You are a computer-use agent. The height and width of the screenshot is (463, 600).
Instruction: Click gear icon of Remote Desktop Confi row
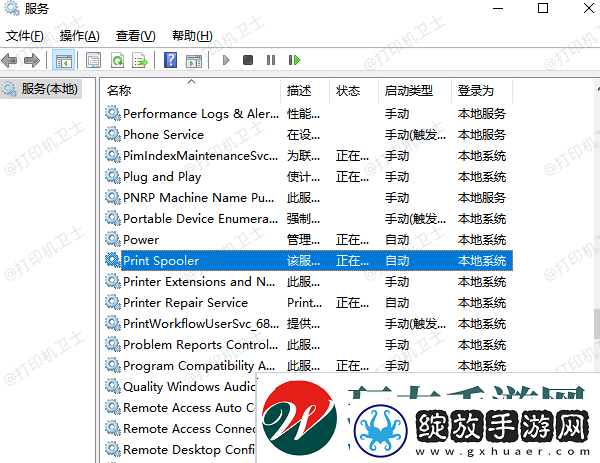(x=112, y=449)
